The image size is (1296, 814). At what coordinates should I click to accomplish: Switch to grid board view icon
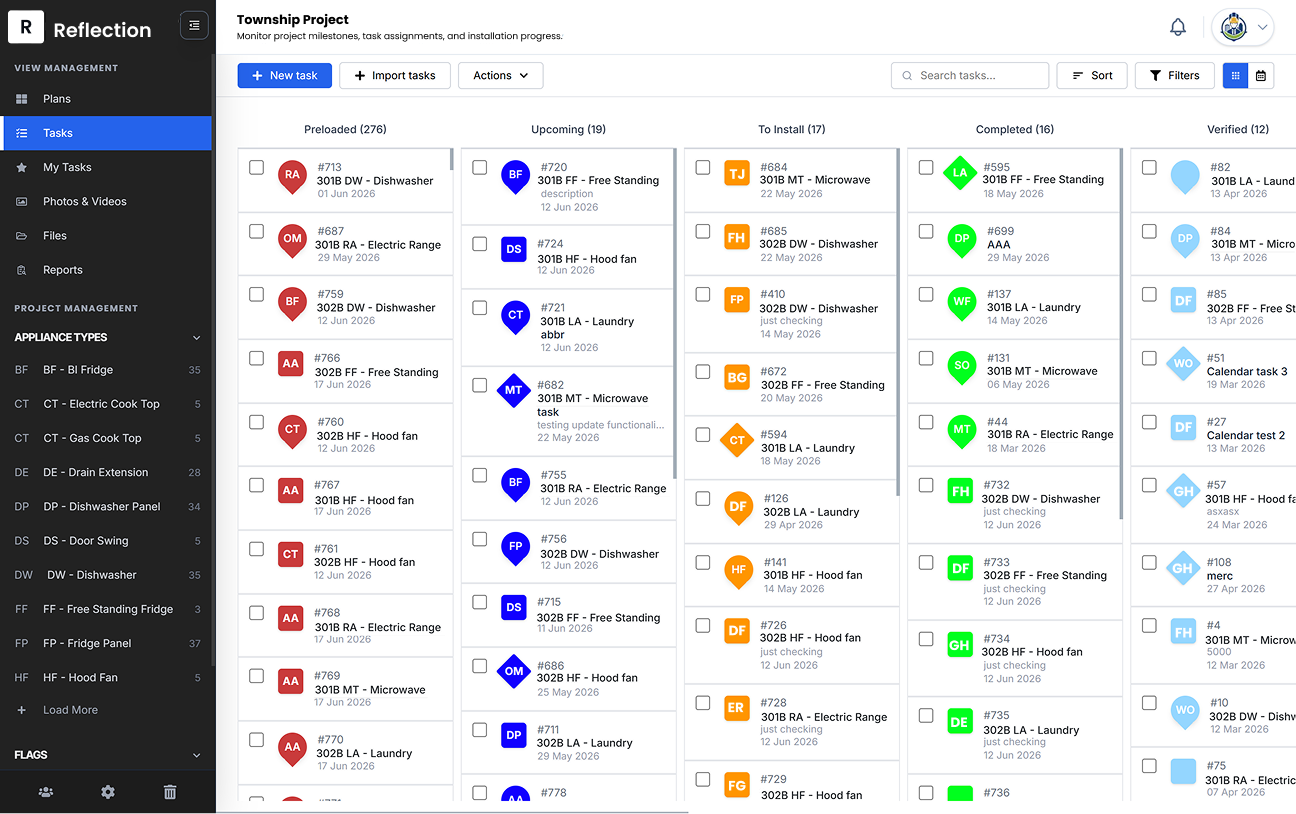tap(1236, 75)
